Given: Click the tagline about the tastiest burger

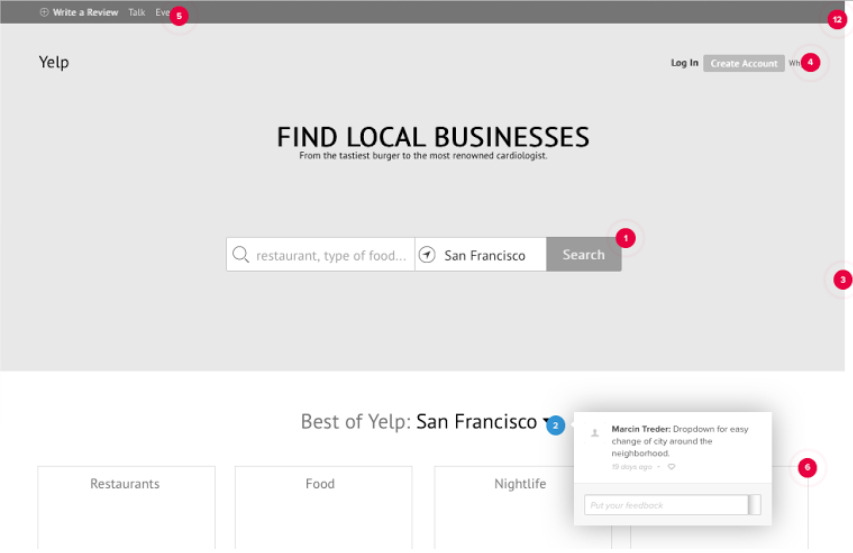Looking at the screenshot, I should 423,156.
